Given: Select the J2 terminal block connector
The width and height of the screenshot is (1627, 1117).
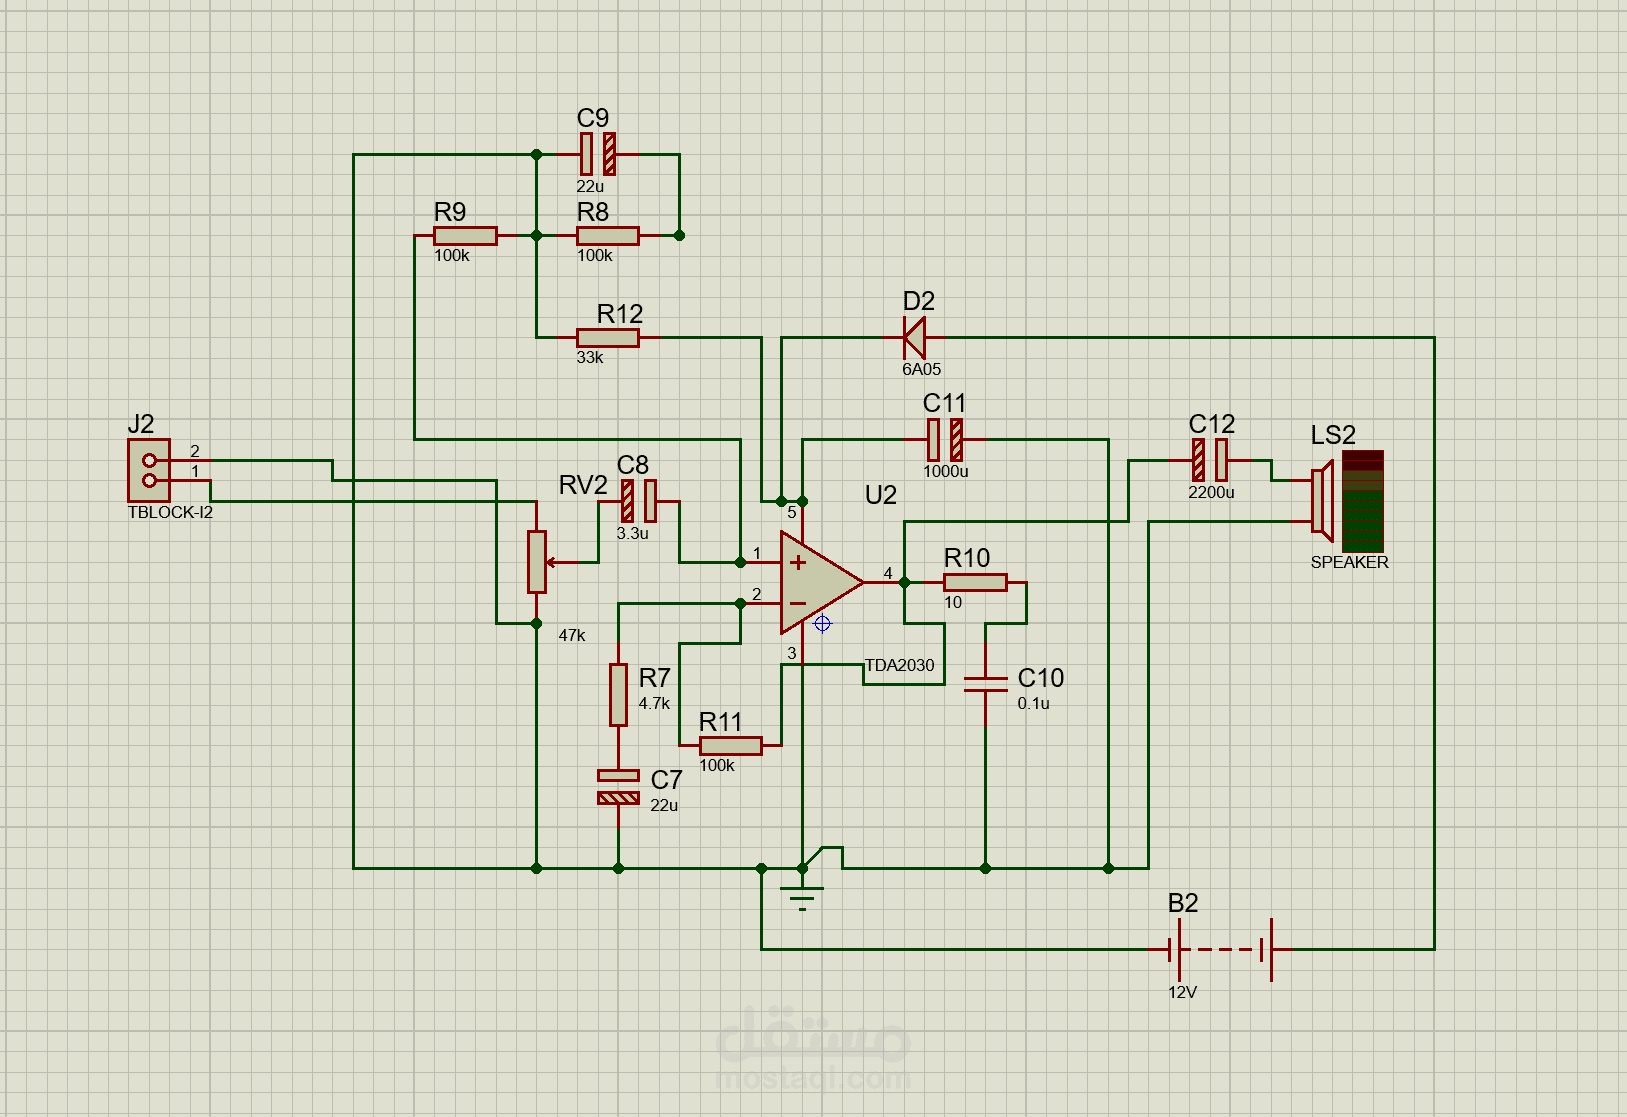Looking at the screenshot, I should pyautogui.click(x=149, y=470).
